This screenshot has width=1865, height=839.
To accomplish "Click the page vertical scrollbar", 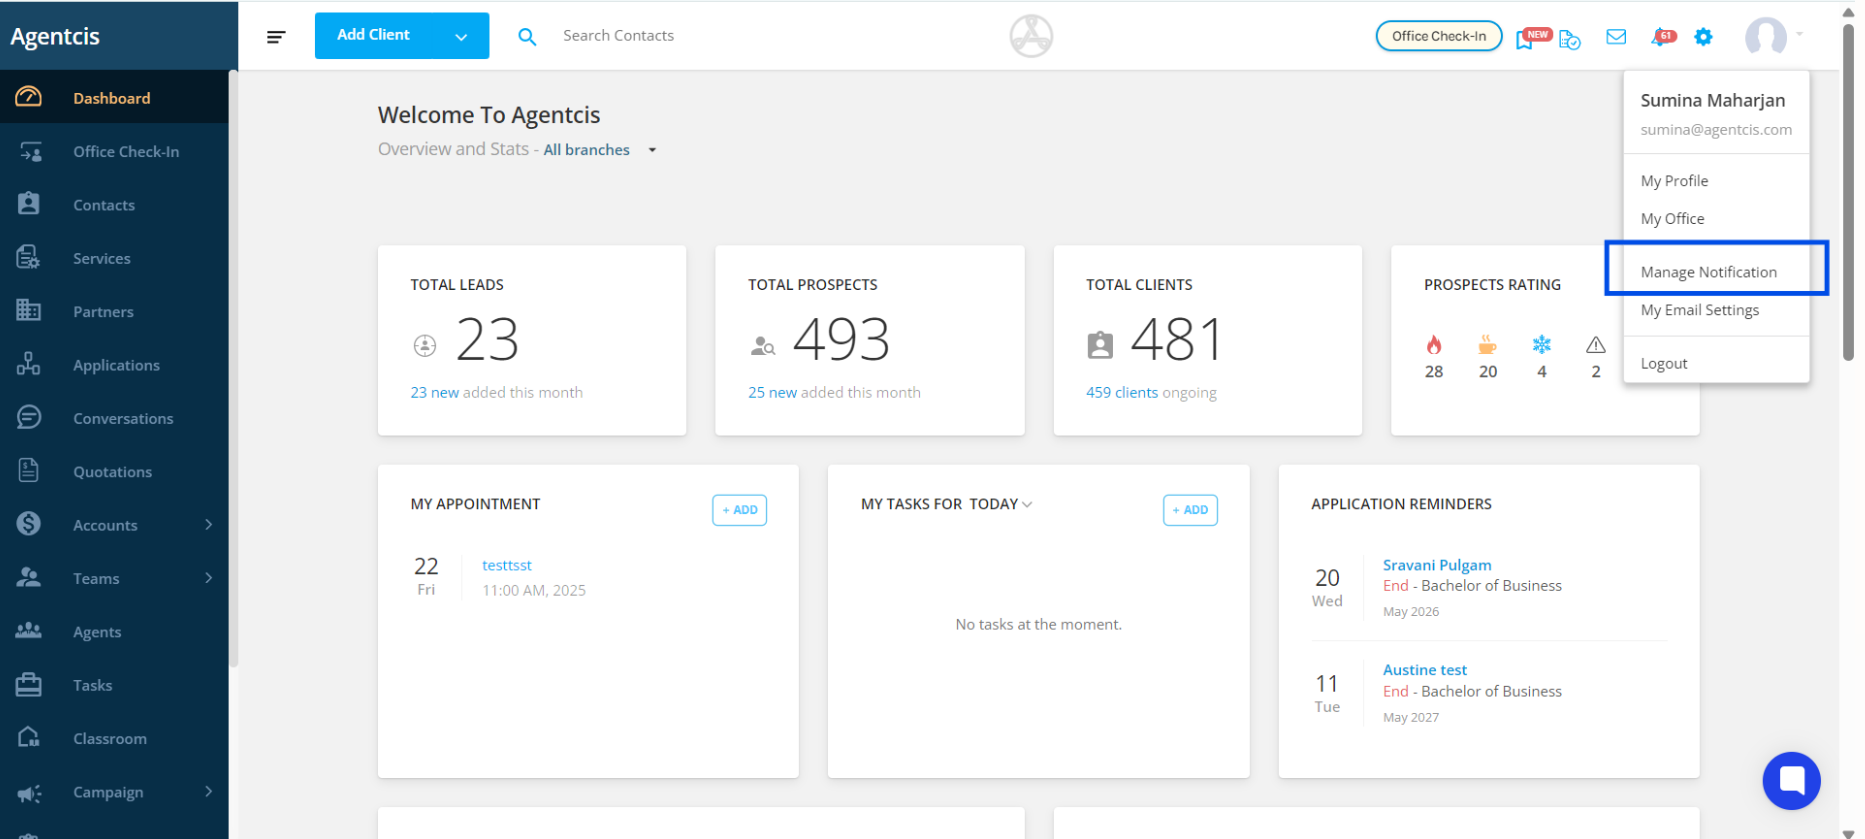I will tap(1848, 190).
